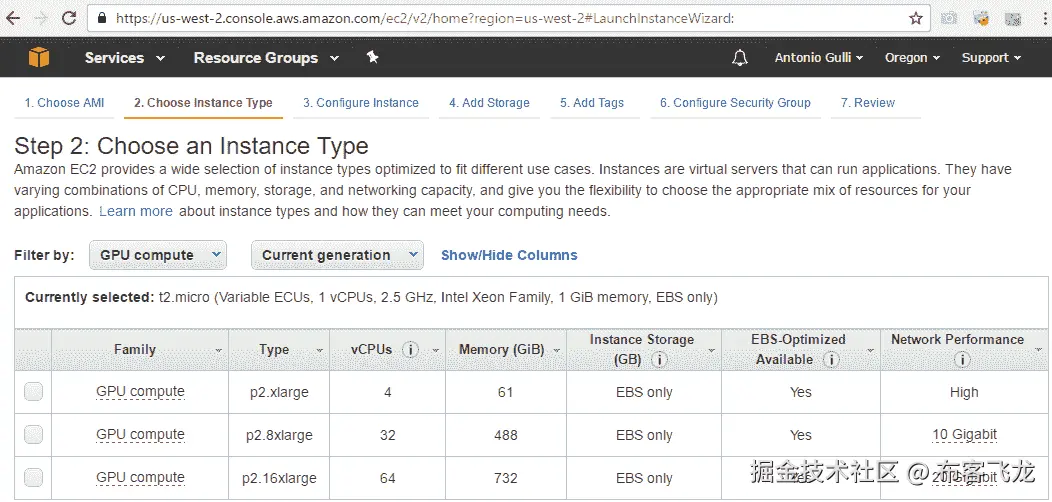Click the EBS-Optimized Available info icon

(x=831, y=360)
